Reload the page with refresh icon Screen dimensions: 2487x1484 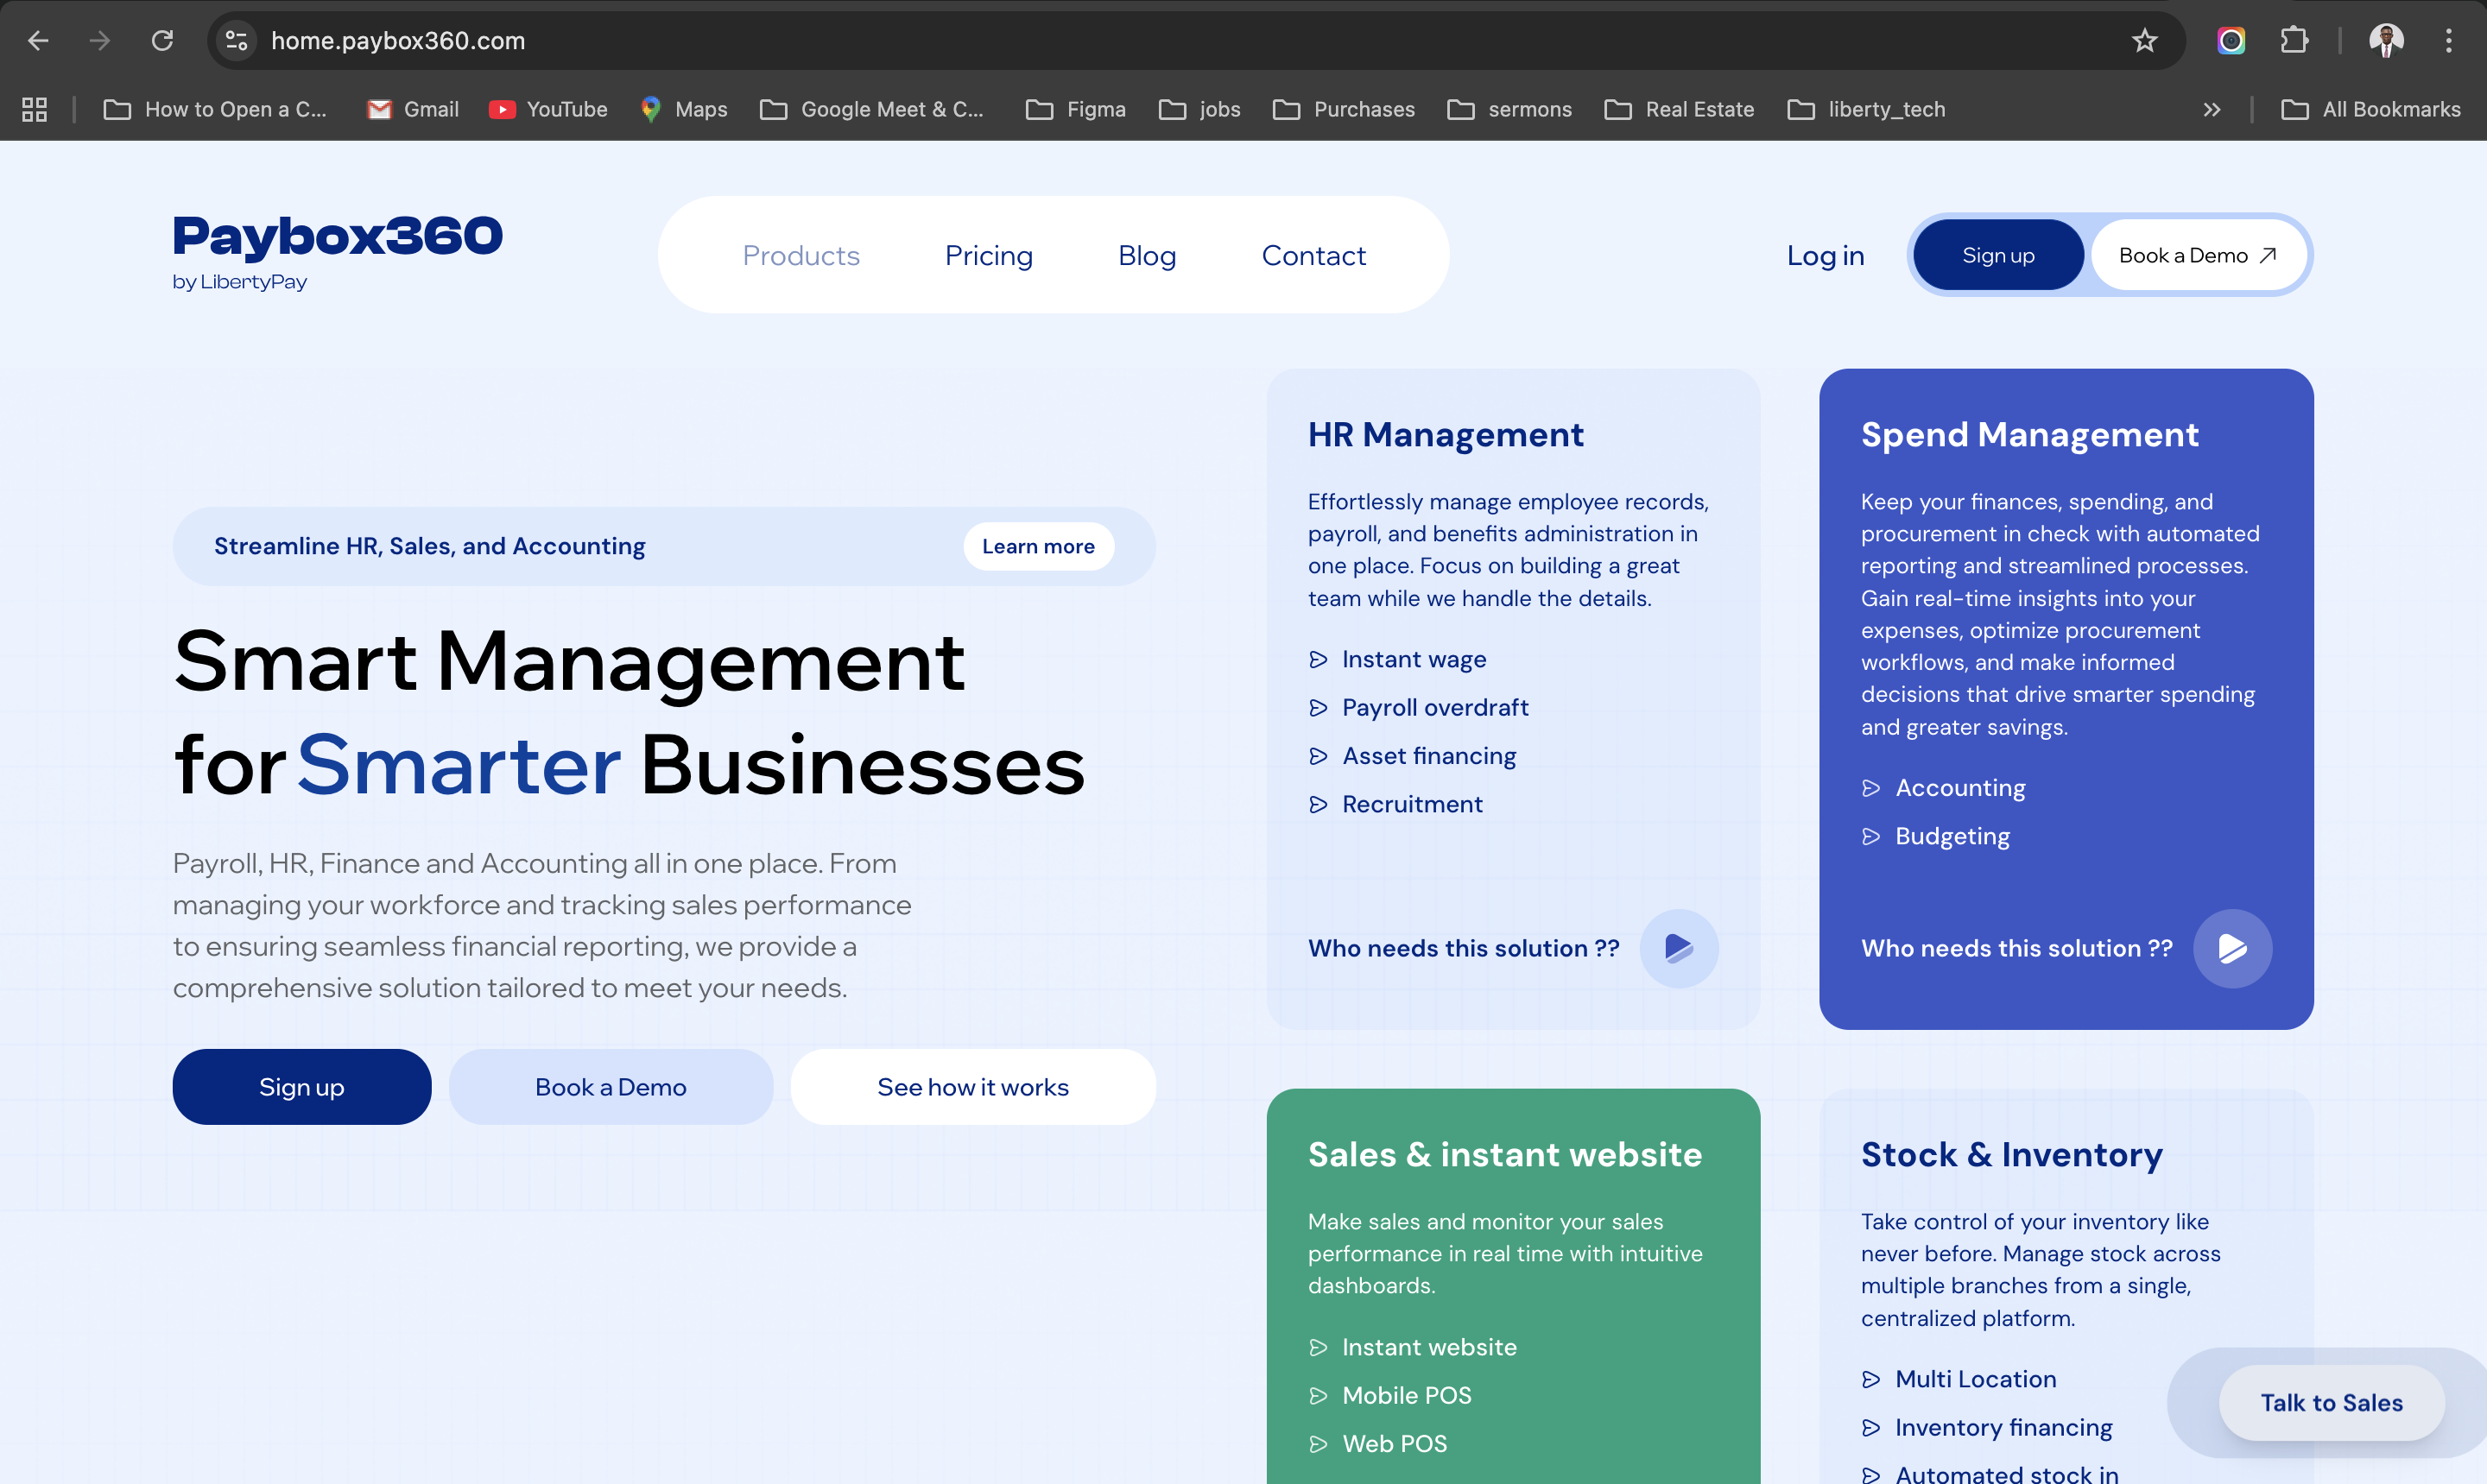(x=162, y=41)
